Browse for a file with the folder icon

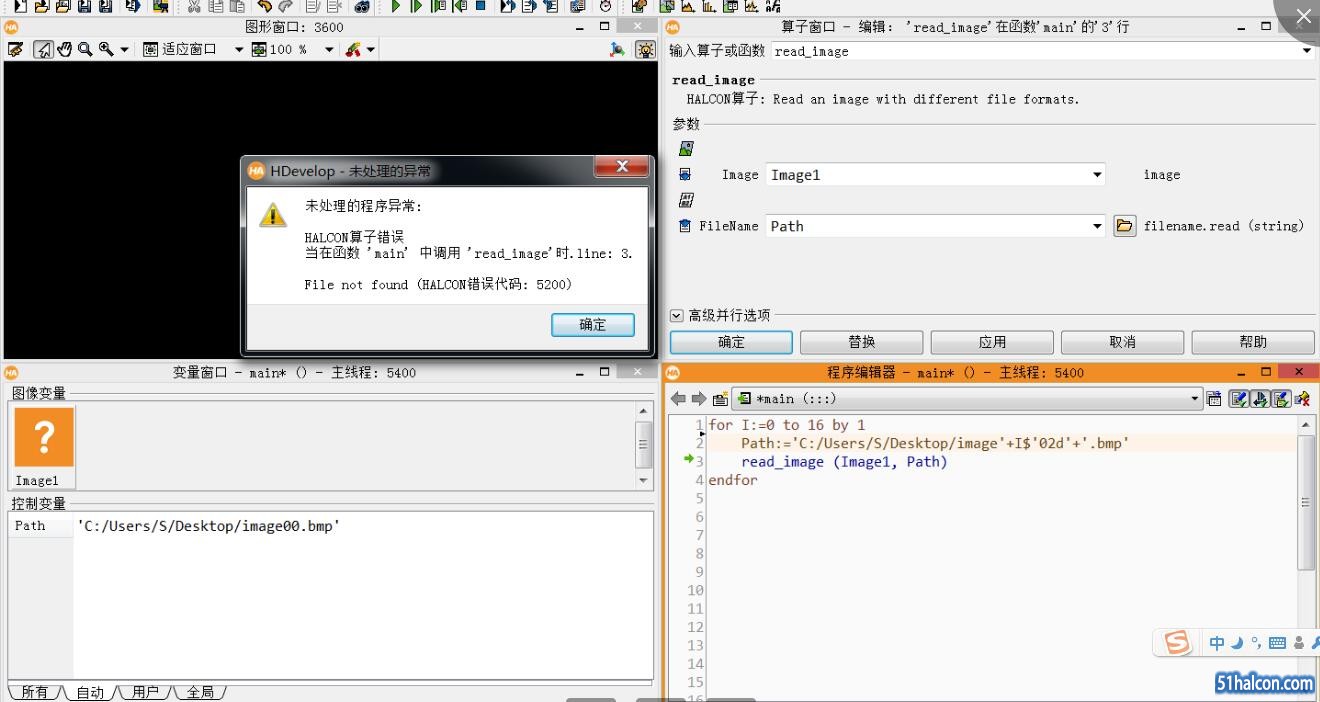coord(1124,226)
